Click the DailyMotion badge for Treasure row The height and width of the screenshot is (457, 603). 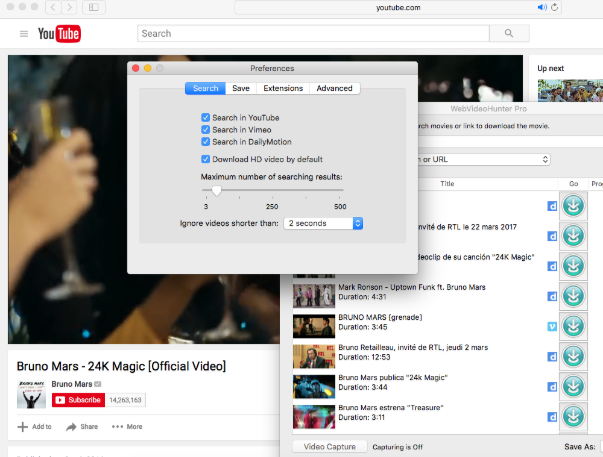pos(552,417)
